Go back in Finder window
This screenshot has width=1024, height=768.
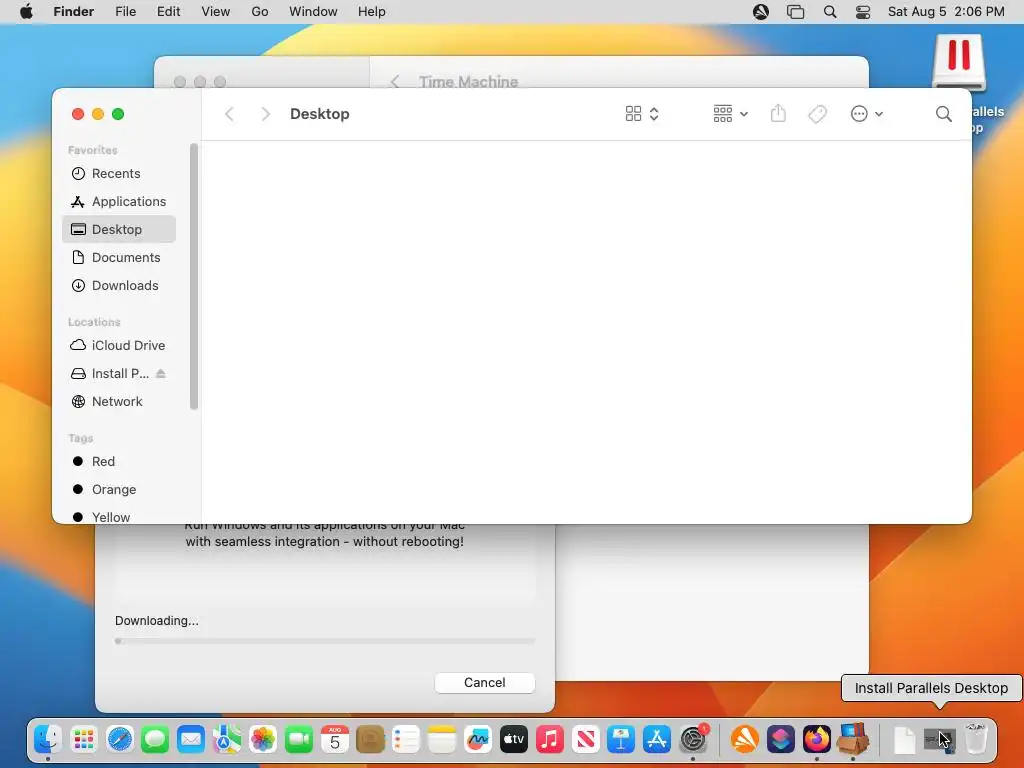click(x=229, y=114)
